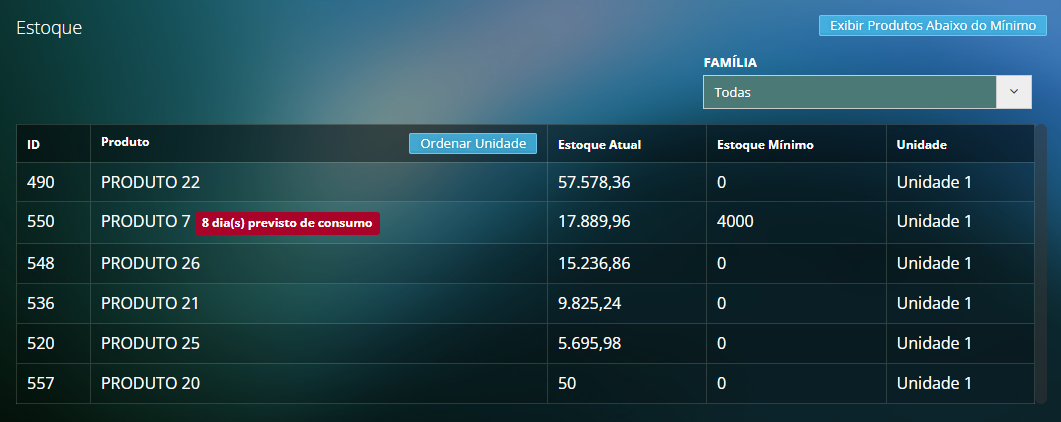Click minimum stock value 4000
Screen dimensions: 1061x422
(x=735, y=222)
